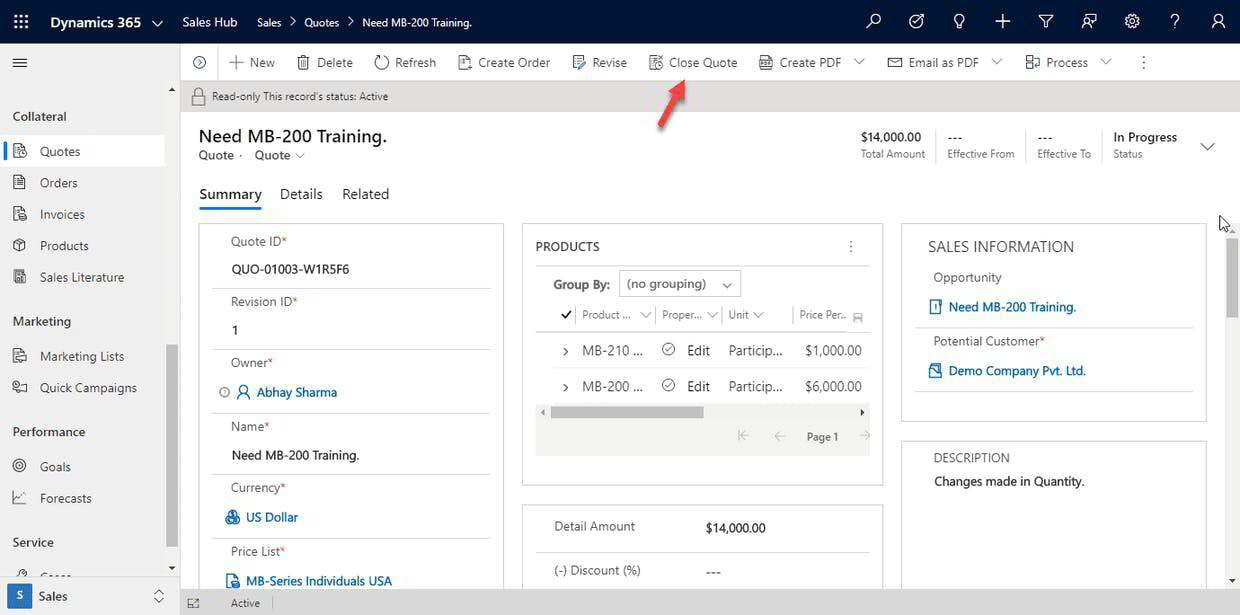Select all products with the header checkmark

(x=565, y=314)
